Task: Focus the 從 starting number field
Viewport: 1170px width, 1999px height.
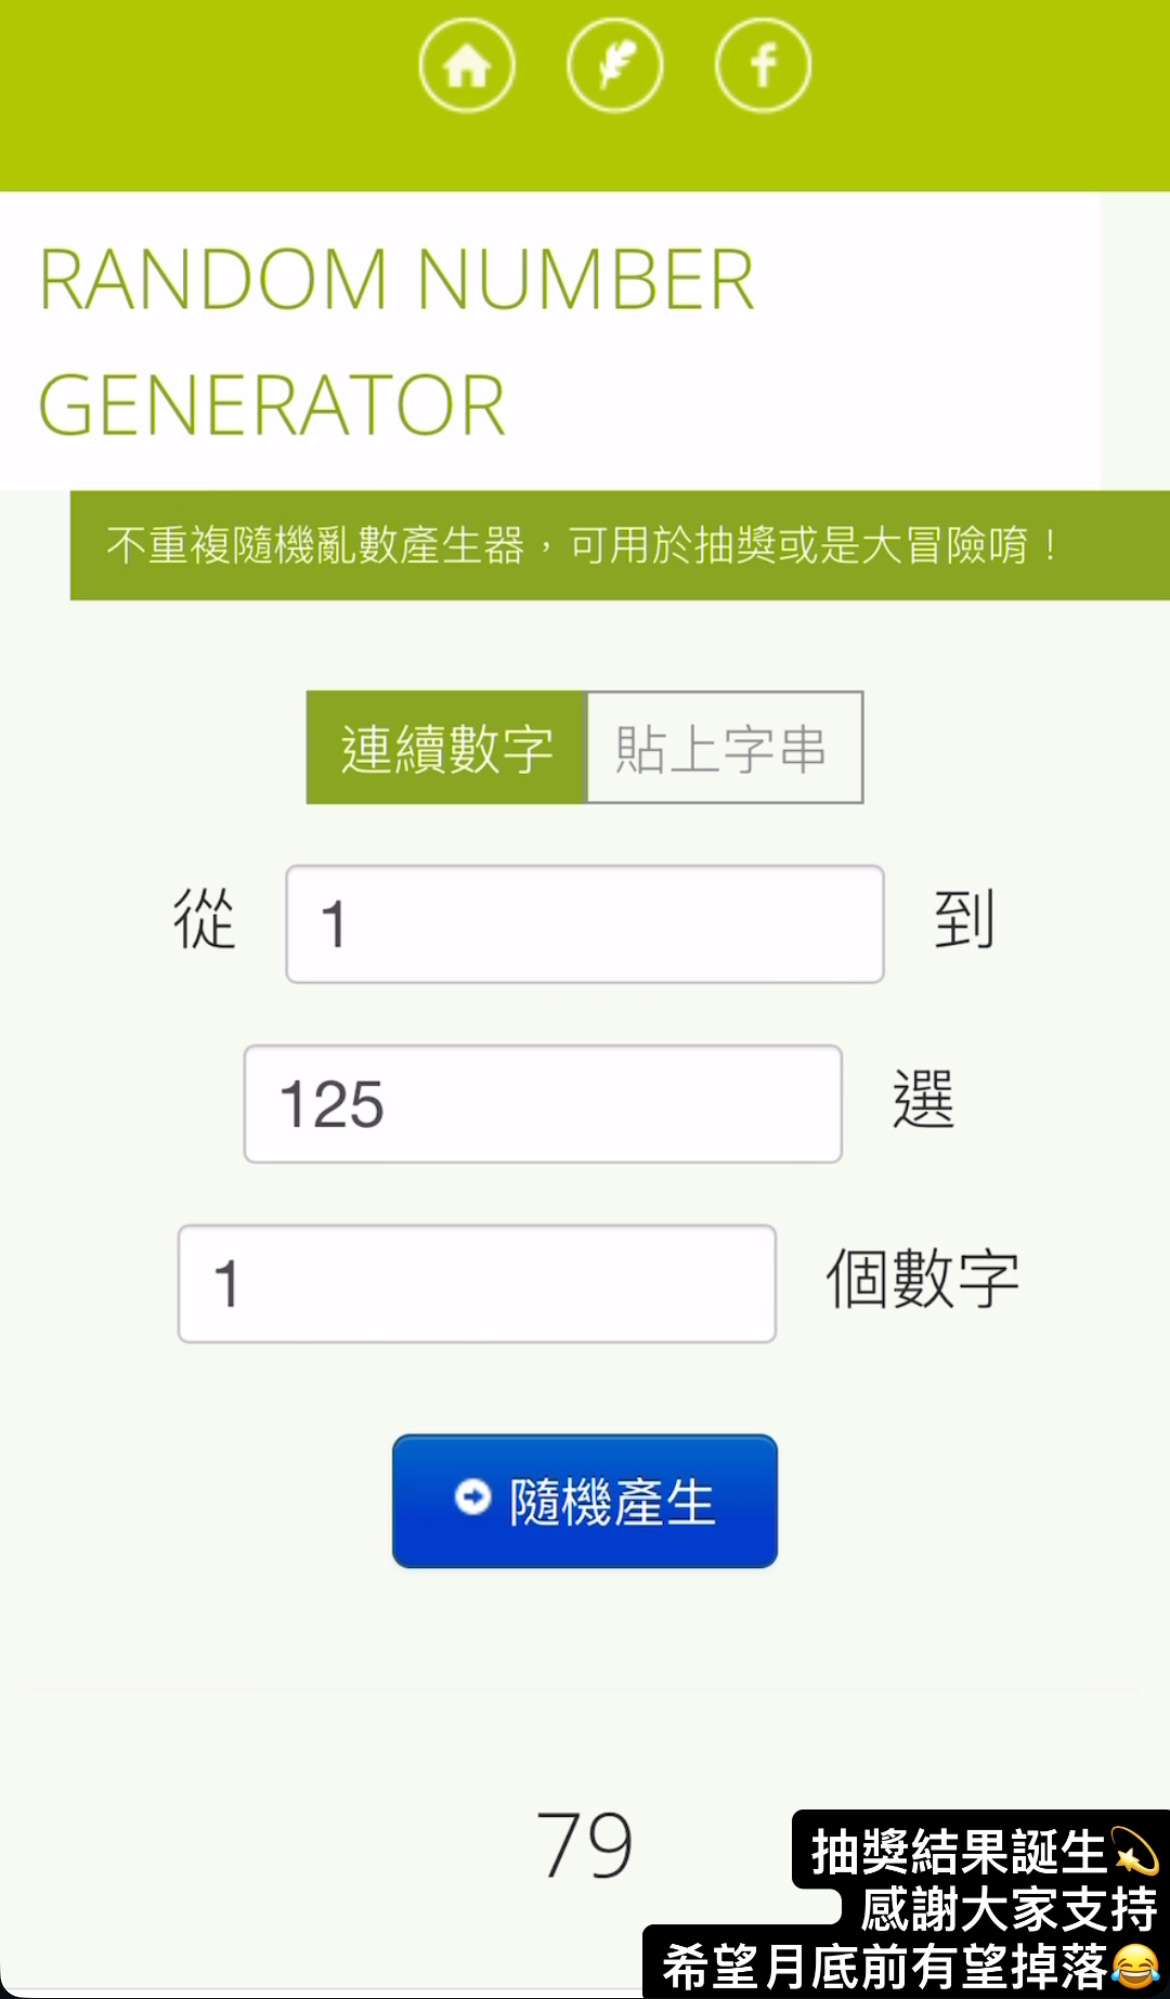Action: click(x=585, y=924)
